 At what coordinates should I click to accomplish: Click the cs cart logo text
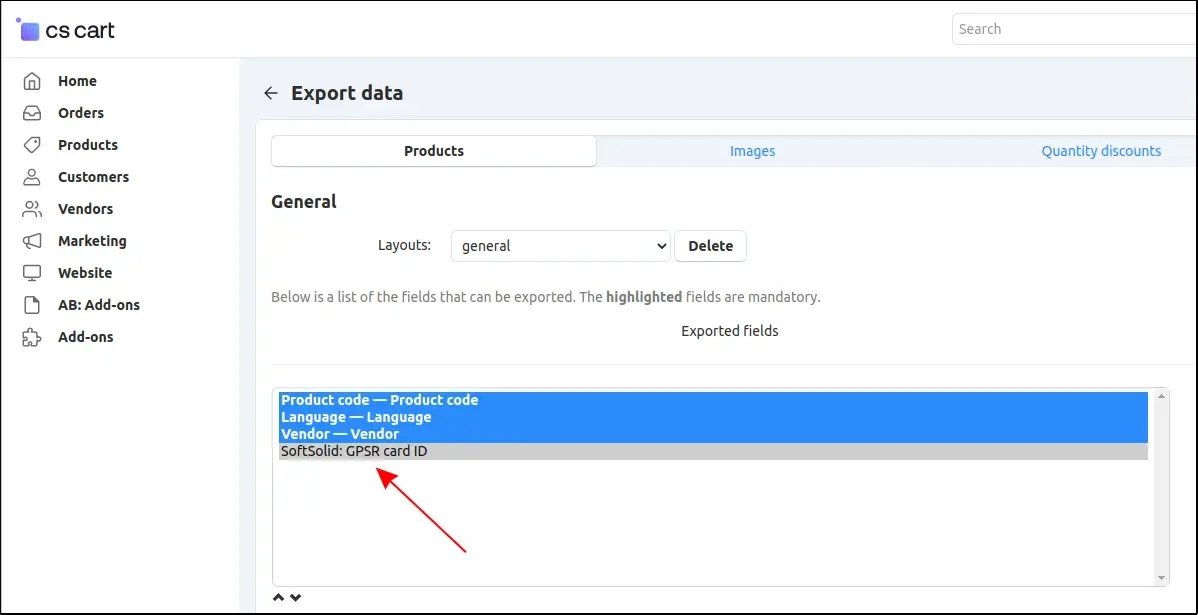pyautogui.click(x=80, y=31)
